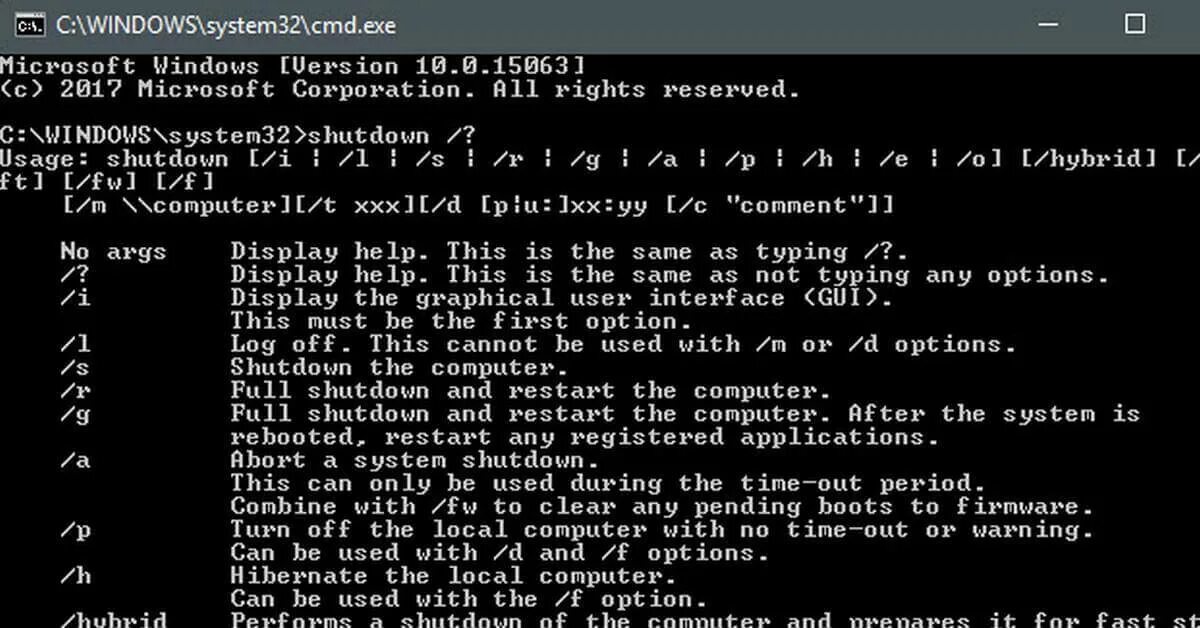
Task: Click the C:\WINDOWS\system32> prompt text
Action: pos(153,135)
